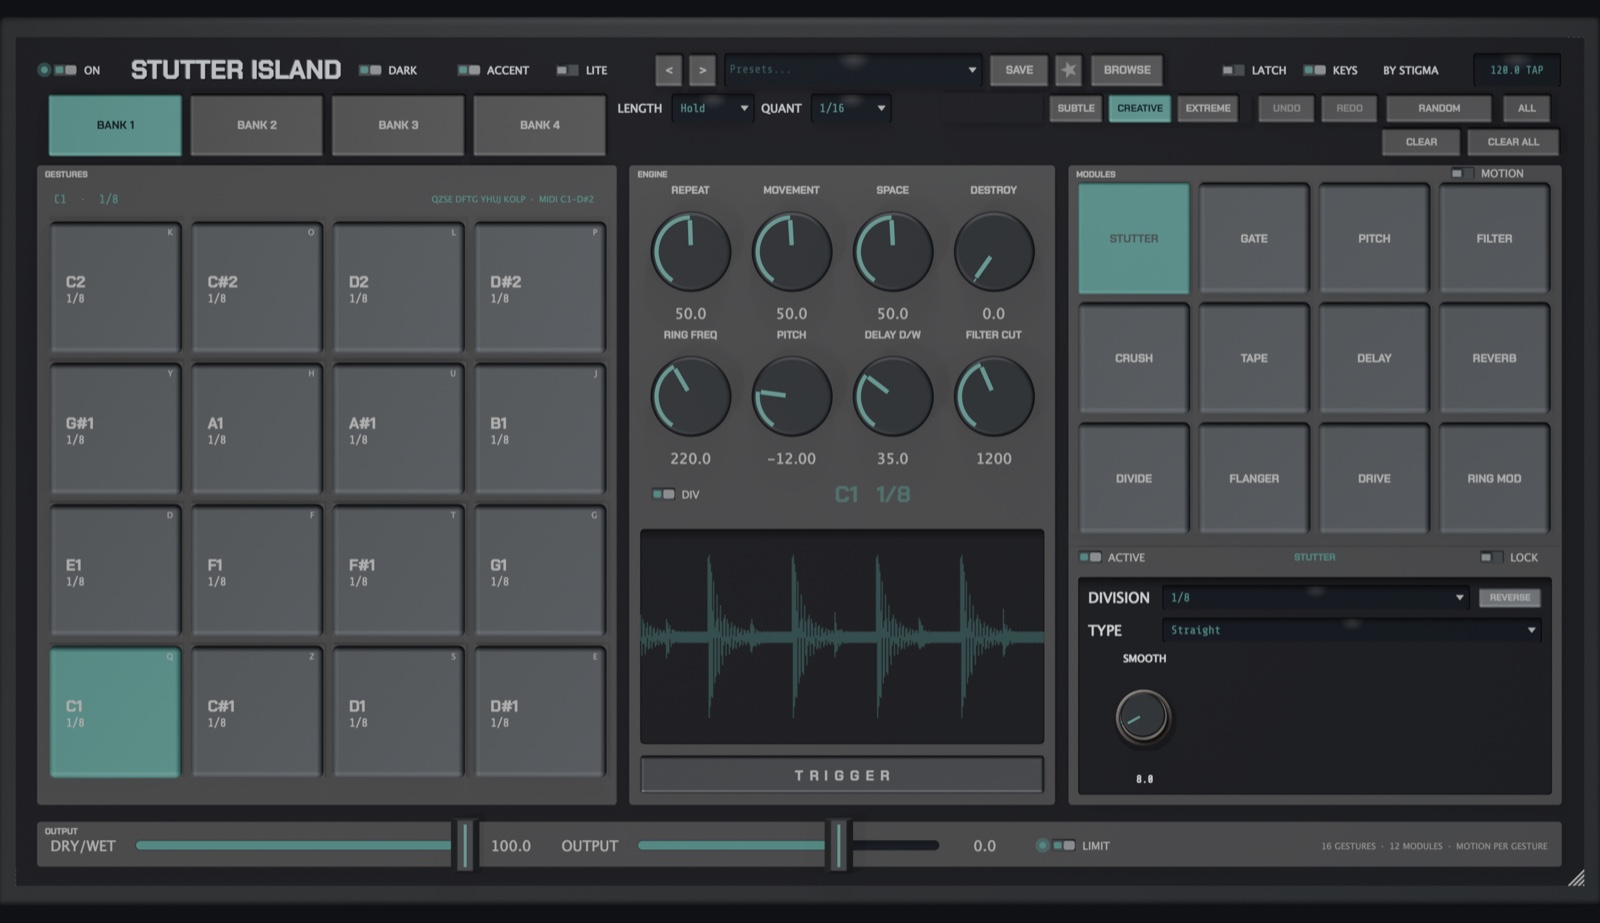Click the Pitch engine knob
This screenshot has height=923, width=1600.
coord(791,397)
